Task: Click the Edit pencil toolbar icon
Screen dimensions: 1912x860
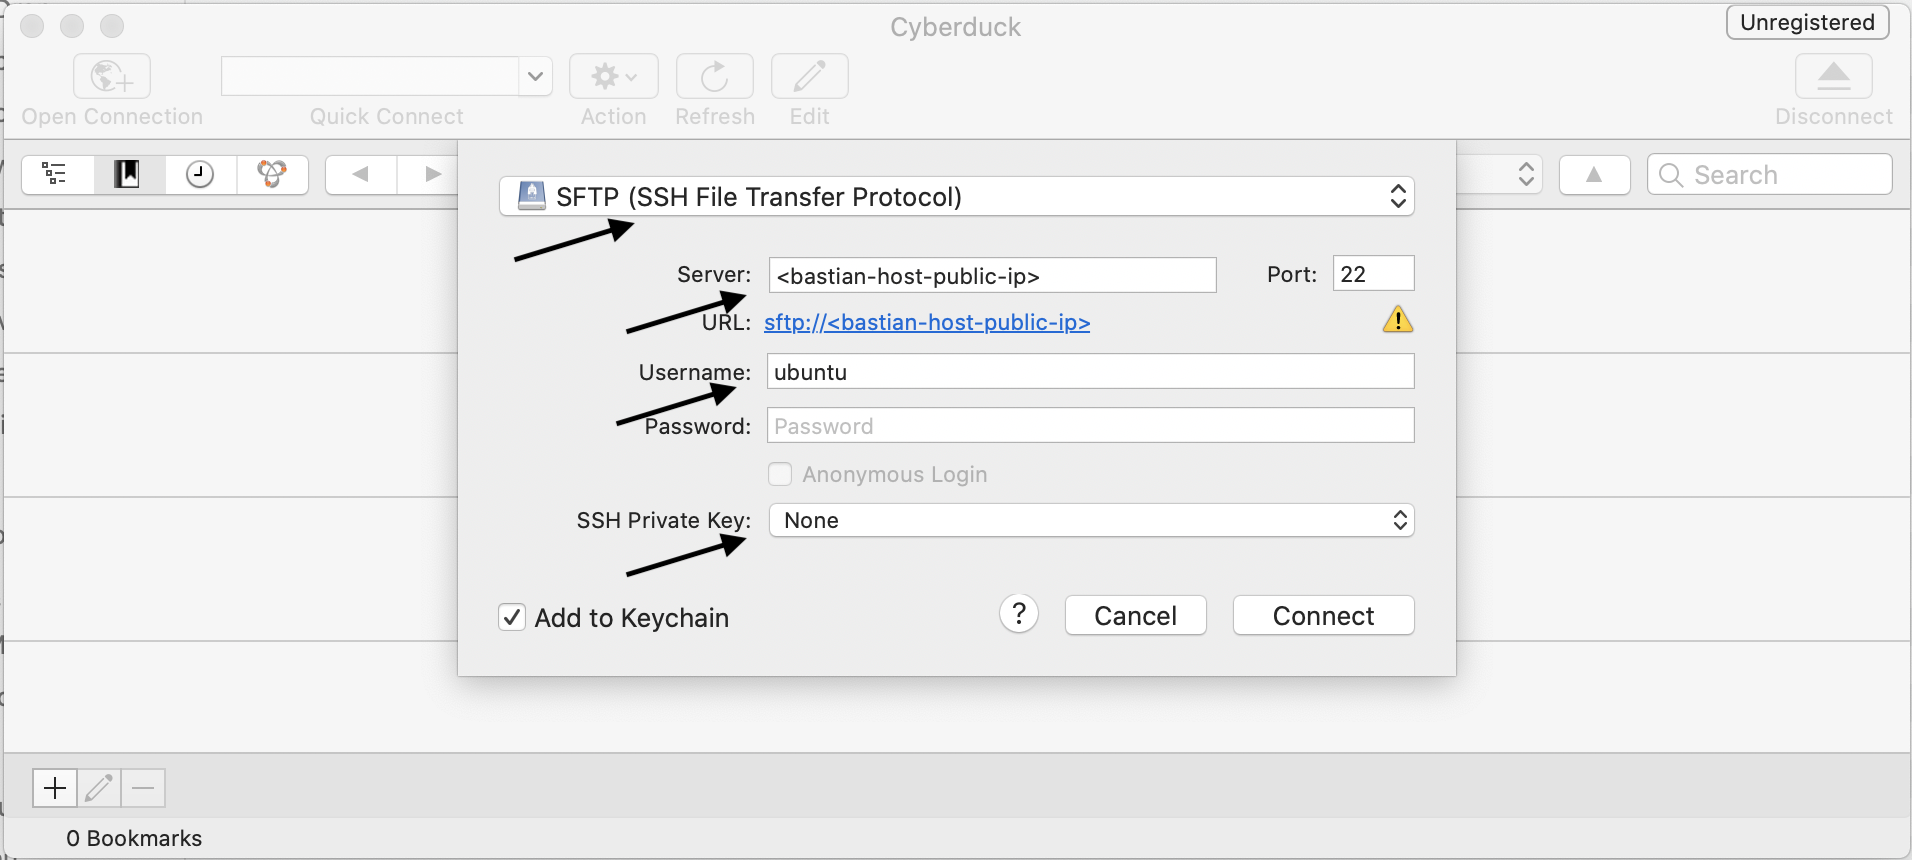Action: click(x=810, y=76)
